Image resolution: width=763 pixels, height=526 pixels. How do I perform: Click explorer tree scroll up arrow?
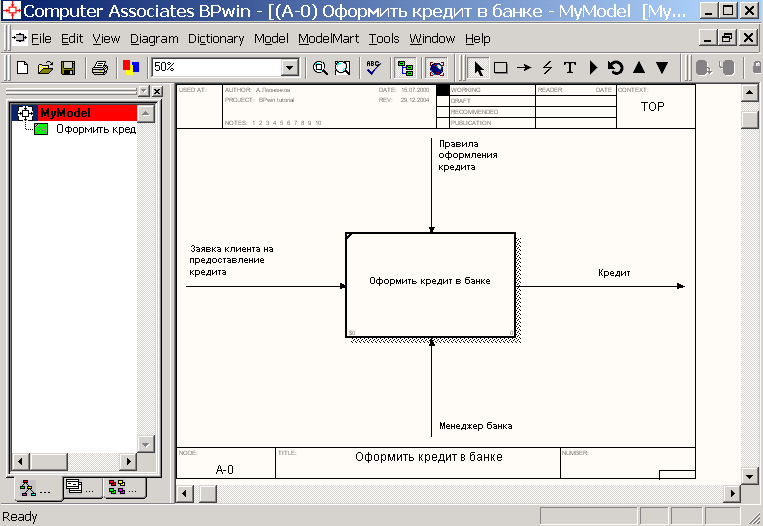coord(145,114)
